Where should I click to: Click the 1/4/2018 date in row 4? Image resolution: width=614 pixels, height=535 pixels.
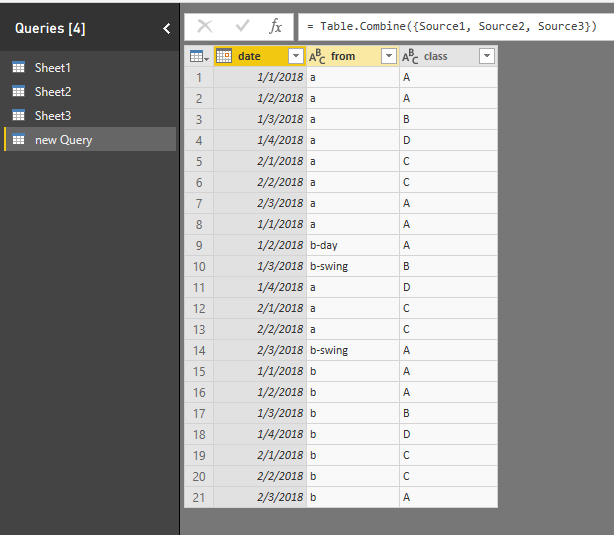coord(260,140)
